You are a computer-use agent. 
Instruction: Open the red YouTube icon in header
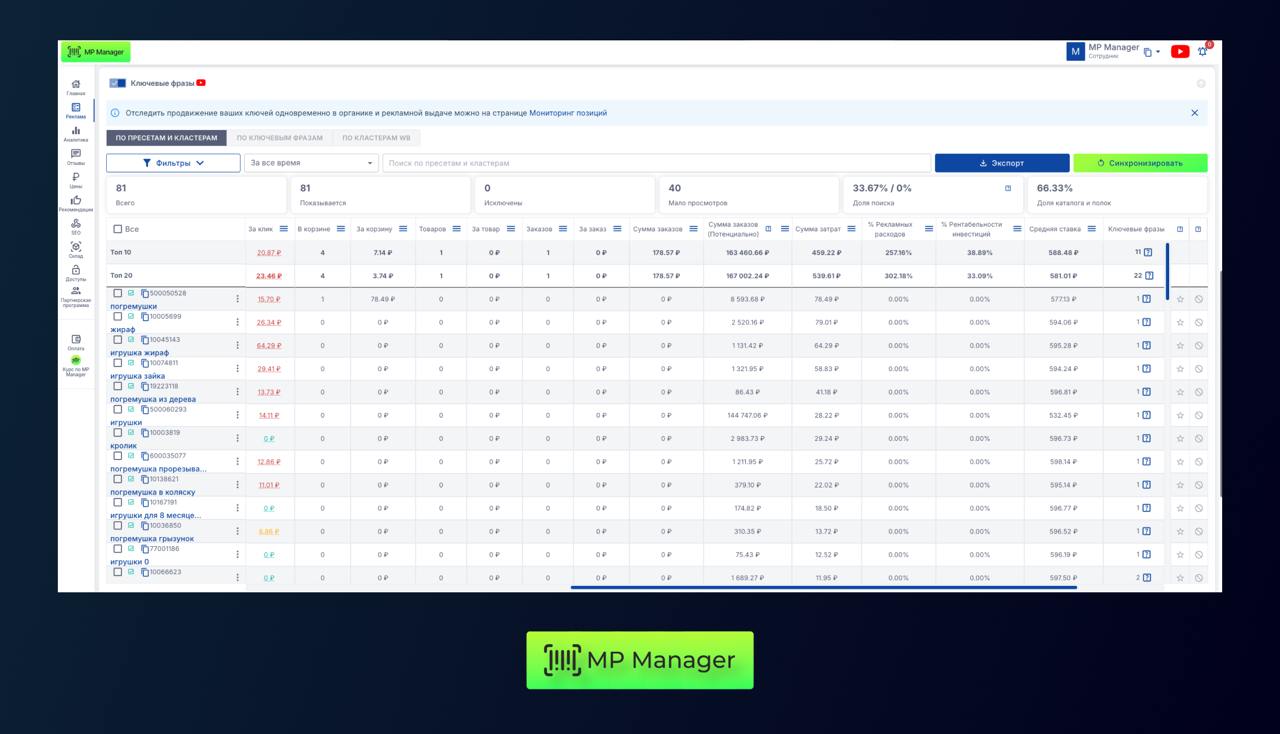pyautogui.click(x=1180, y=52)
